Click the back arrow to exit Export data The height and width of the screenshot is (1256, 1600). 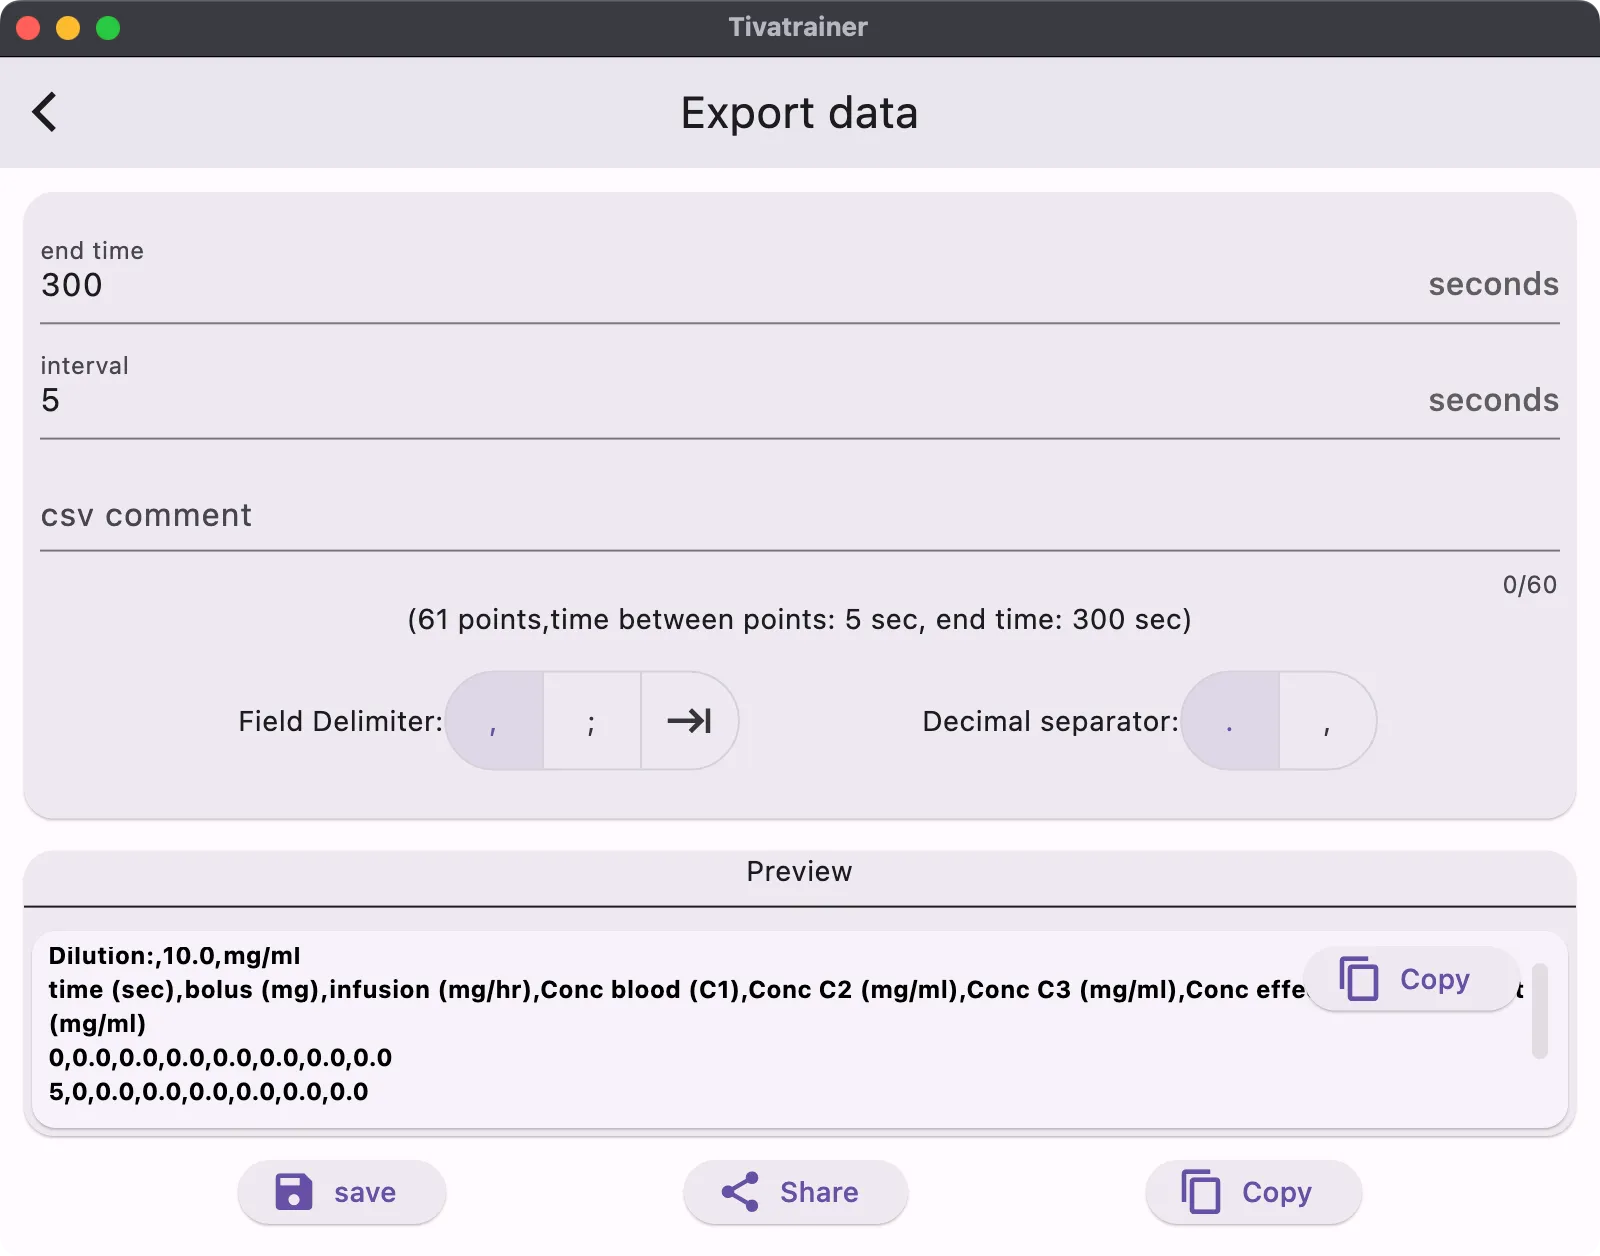click(x=45, y=112)
